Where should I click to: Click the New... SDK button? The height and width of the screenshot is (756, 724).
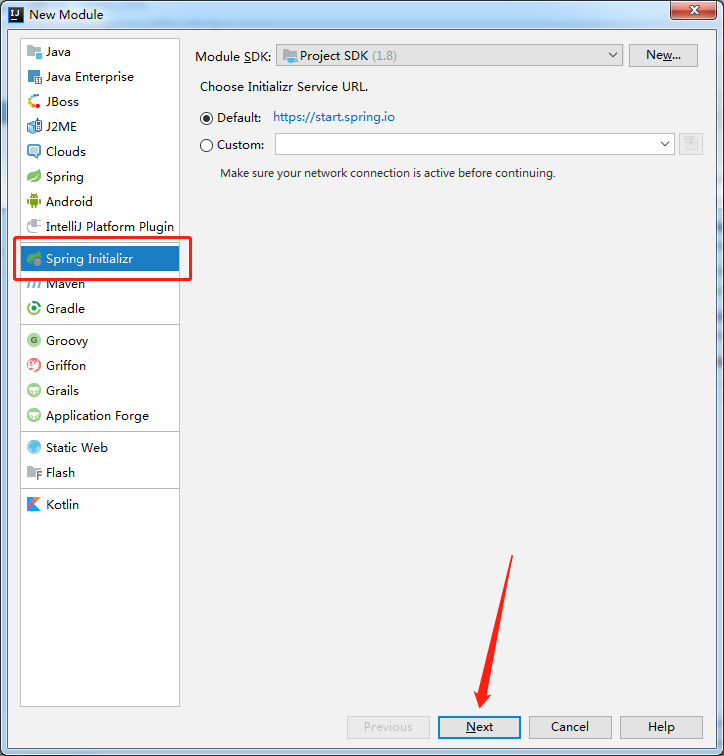(663, 55)
